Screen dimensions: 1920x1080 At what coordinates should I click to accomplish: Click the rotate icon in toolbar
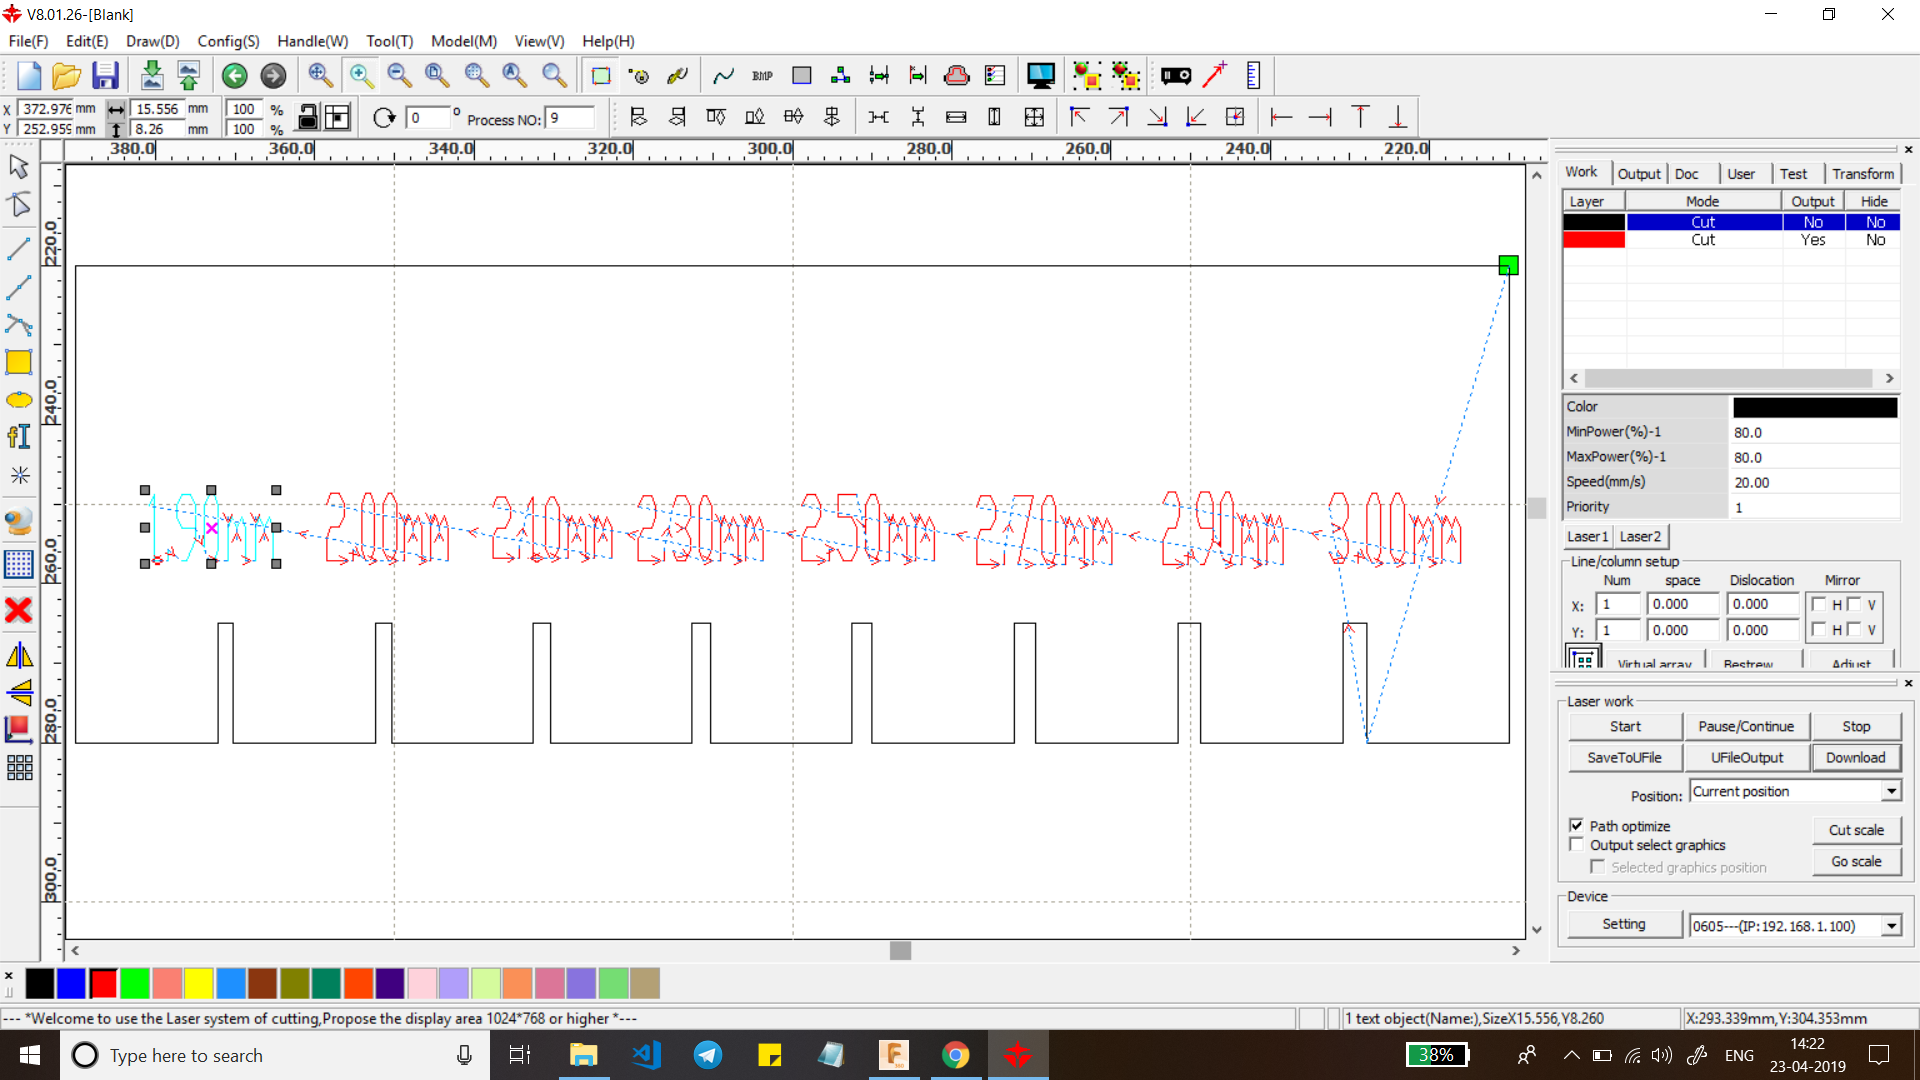pyautogui.click(x=384, y=118)
